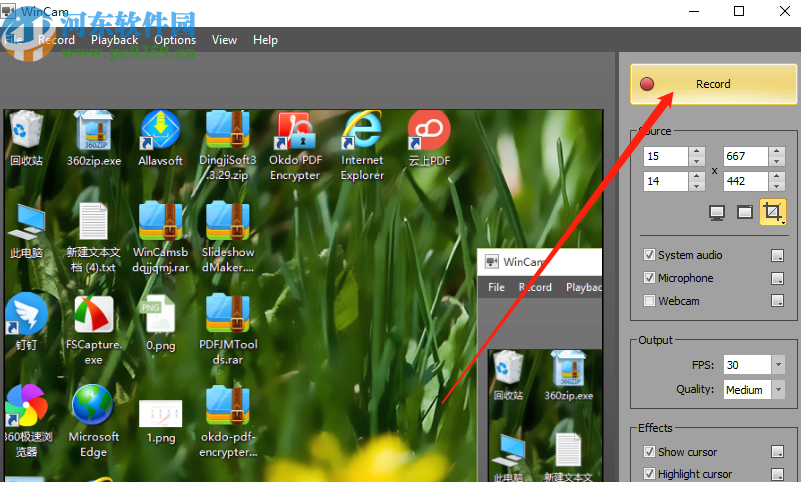Click the Y position field showing 14

click(x=666, y=181)
